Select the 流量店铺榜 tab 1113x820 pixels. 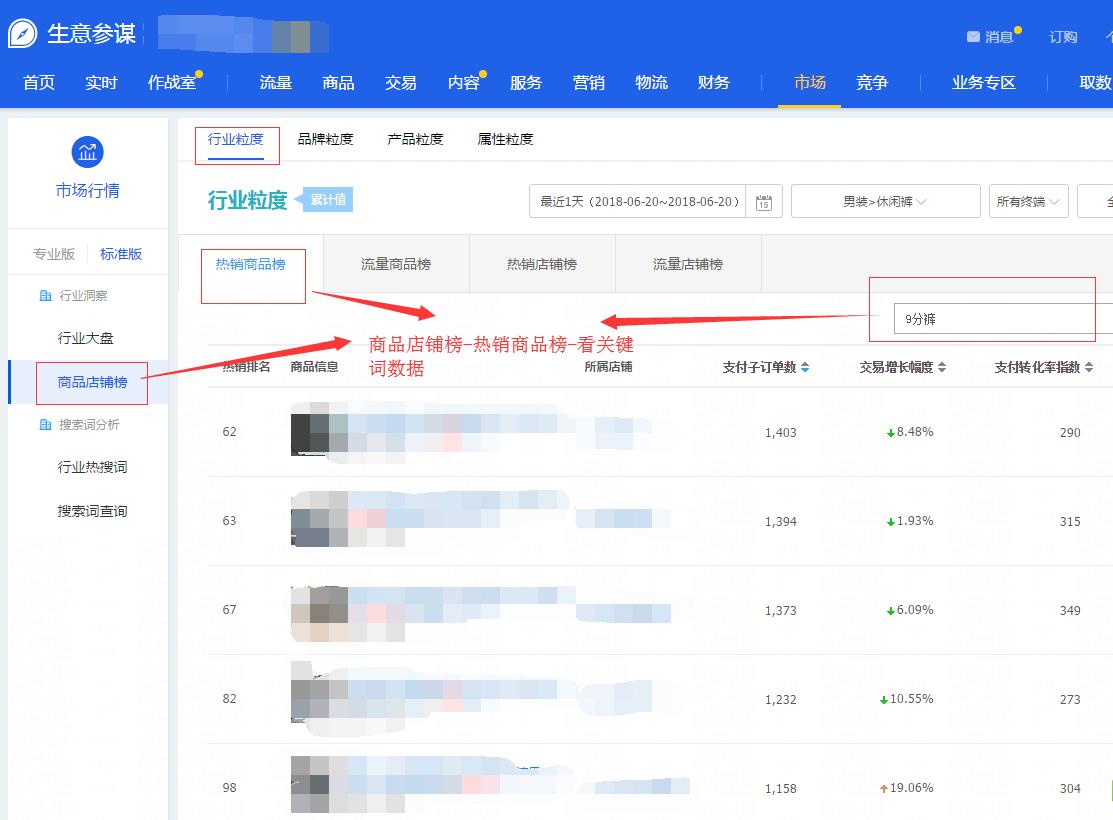pyautogui.click(x=688, y=264)
